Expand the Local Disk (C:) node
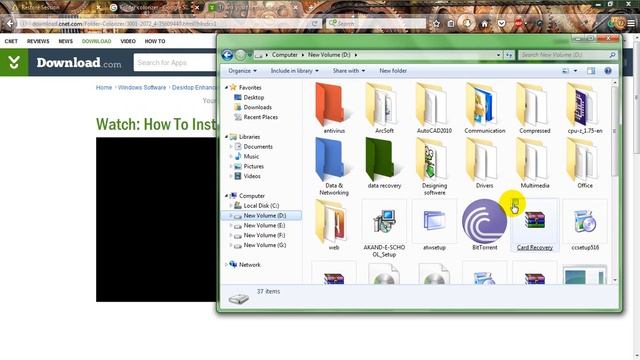Screen dimensions: 640x360 tap(231, 206)
